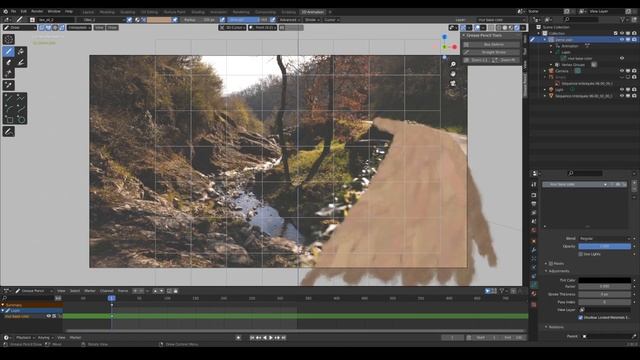Image resolution: width=640 pixels, height=360 pixels.
Task: Jump to the last frame
Action: click(283, 338)
